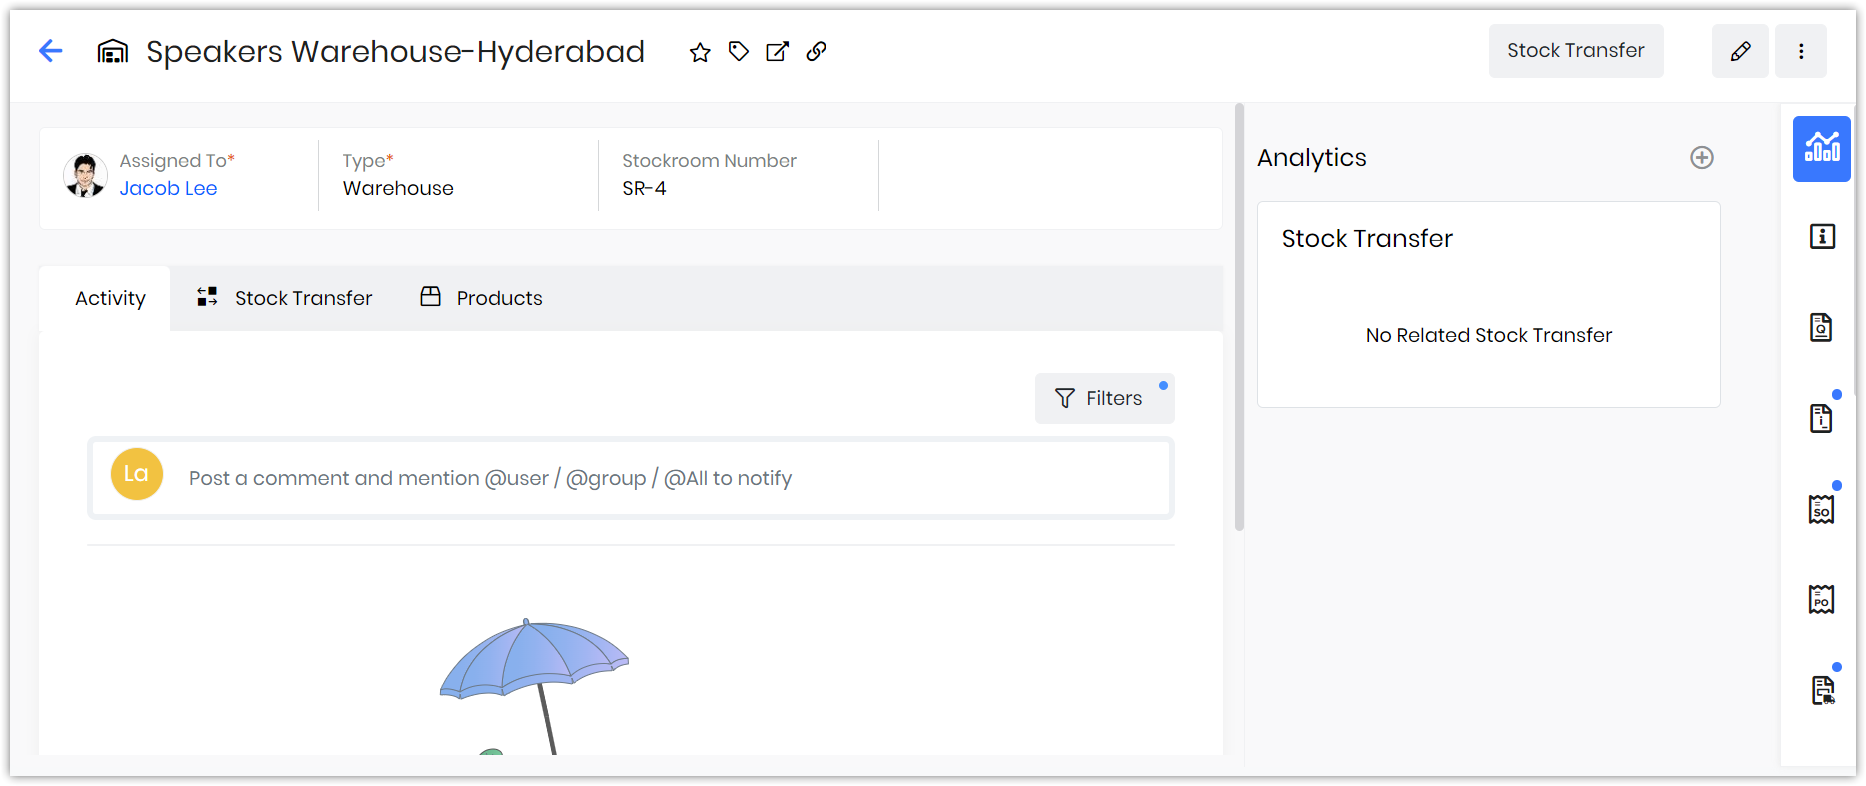Viewport: 1866px width, 786px height.
Task: Open the tag icon next to title
Action: click(x=739, y=52)
